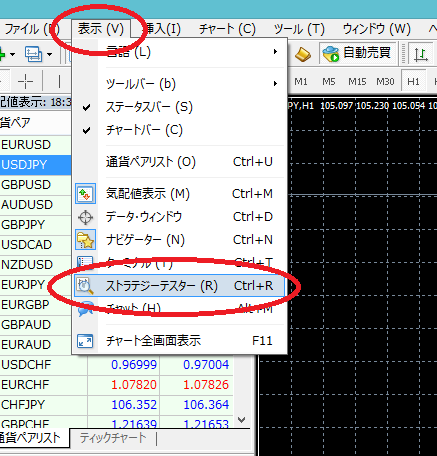Screen dimensions: 437x456
Task: Select AUDUSD row in market watch
Action: tap(35, 205)
